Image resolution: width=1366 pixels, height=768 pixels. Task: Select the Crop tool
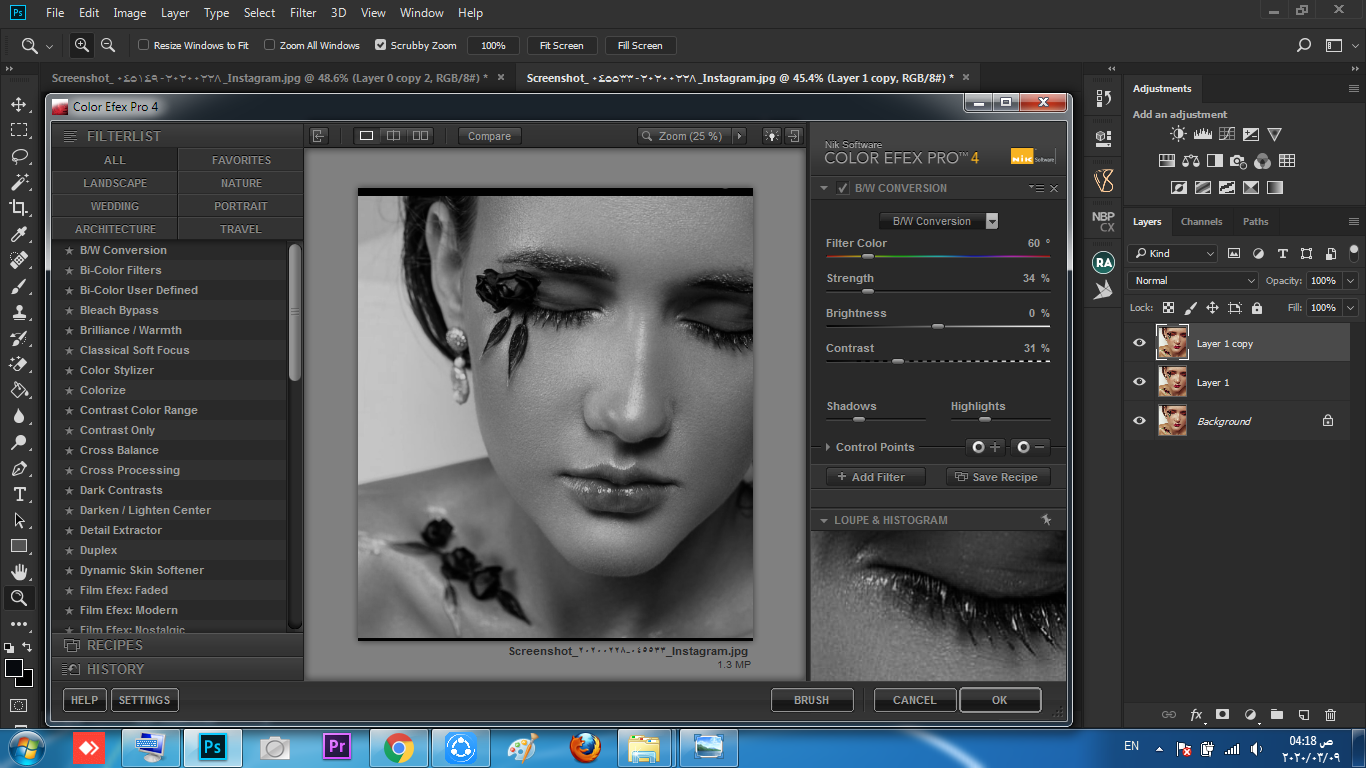click(x=19, y=208)
